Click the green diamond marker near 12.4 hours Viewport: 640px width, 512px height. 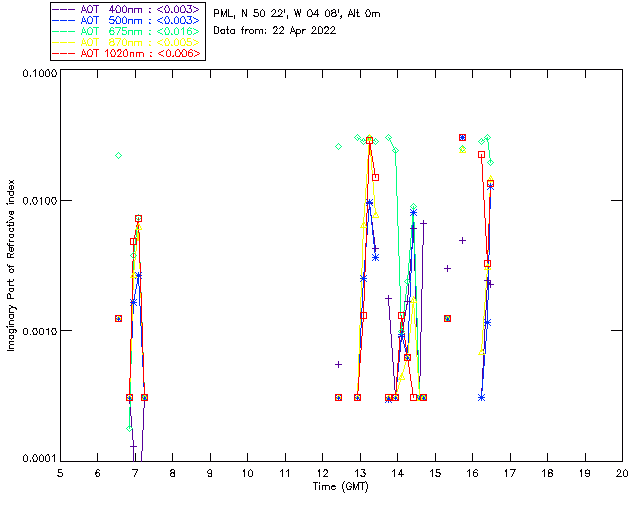tap(338, 147)
